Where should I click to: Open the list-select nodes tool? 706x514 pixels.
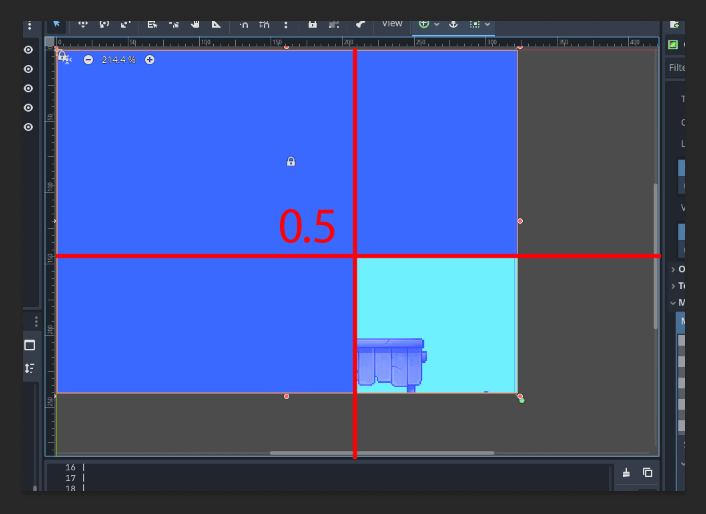152,24
